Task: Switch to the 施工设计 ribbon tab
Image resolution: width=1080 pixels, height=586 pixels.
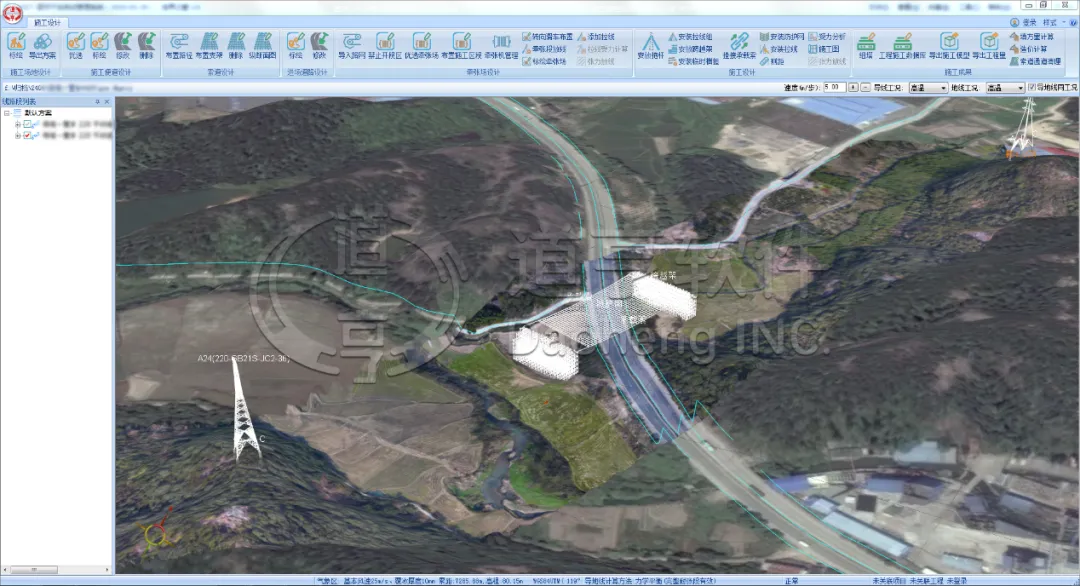Action: 47,21
